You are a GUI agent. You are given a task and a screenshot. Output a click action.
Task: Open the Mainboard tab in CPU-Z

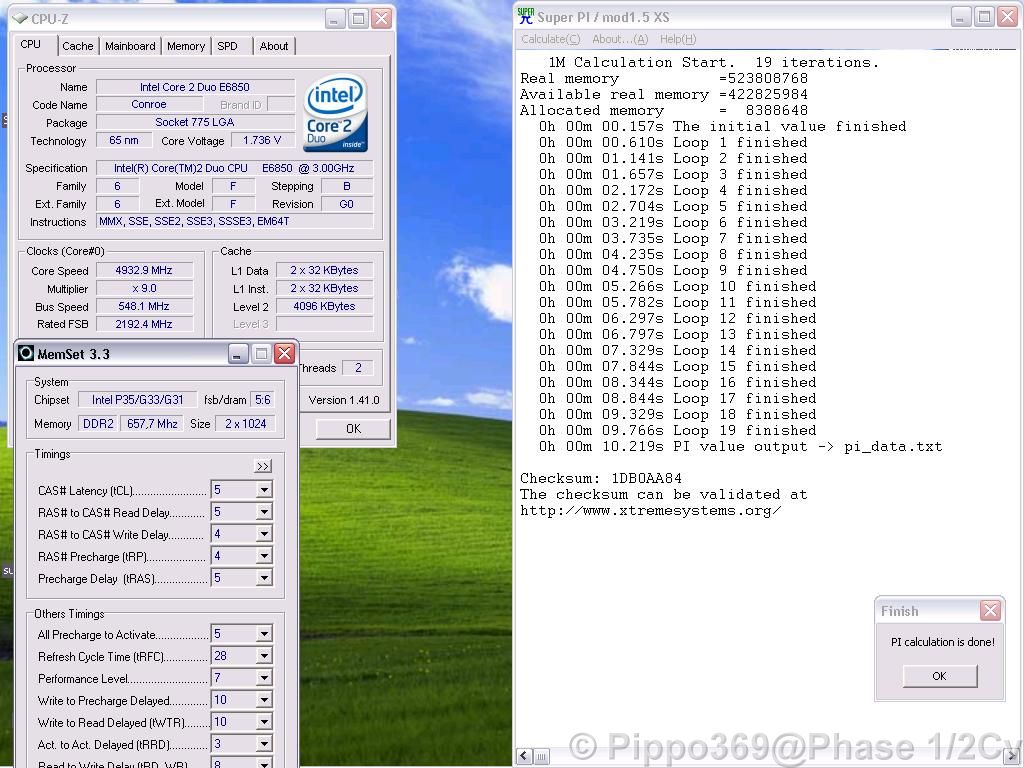[130, 46]
